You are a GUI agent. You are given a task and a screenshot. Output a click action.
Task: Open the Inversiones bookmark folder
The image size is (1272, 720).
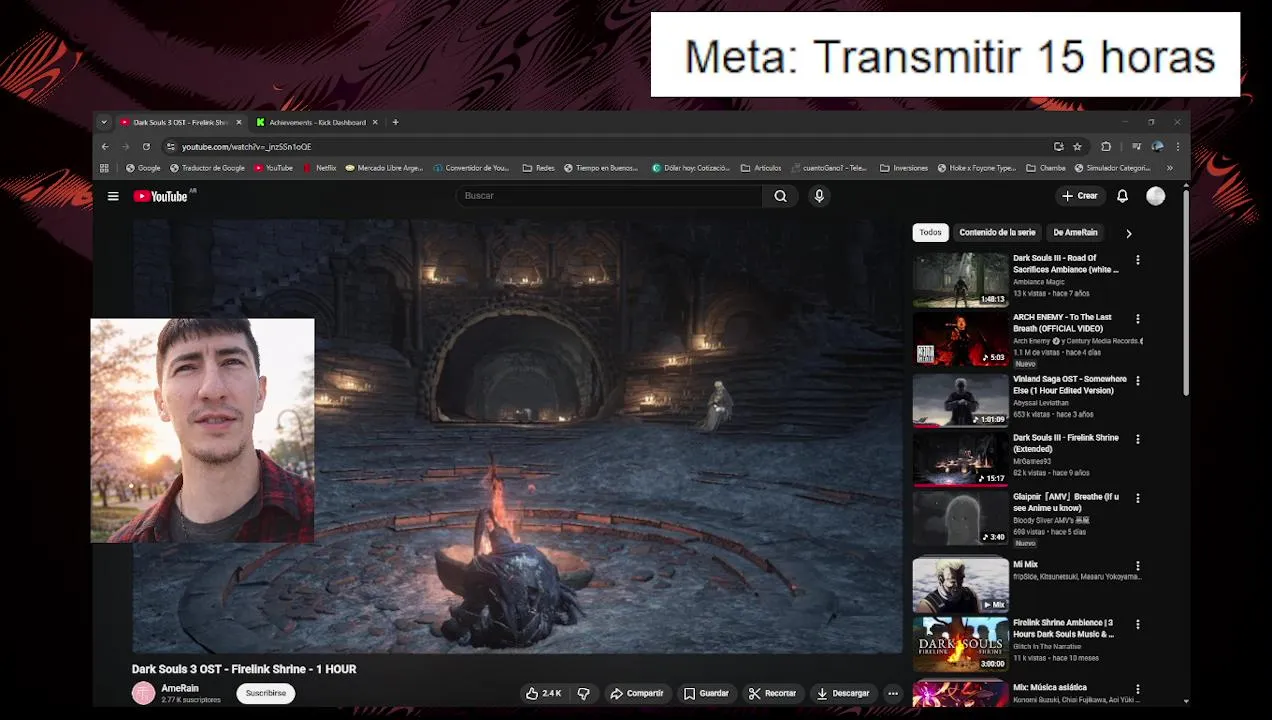(x=904, y=168)
